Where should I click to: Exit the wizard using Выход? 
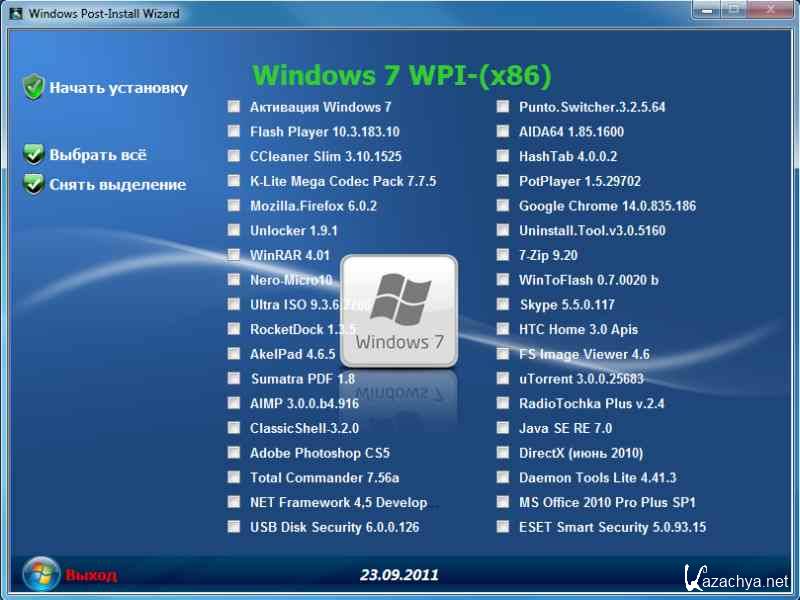91,575
